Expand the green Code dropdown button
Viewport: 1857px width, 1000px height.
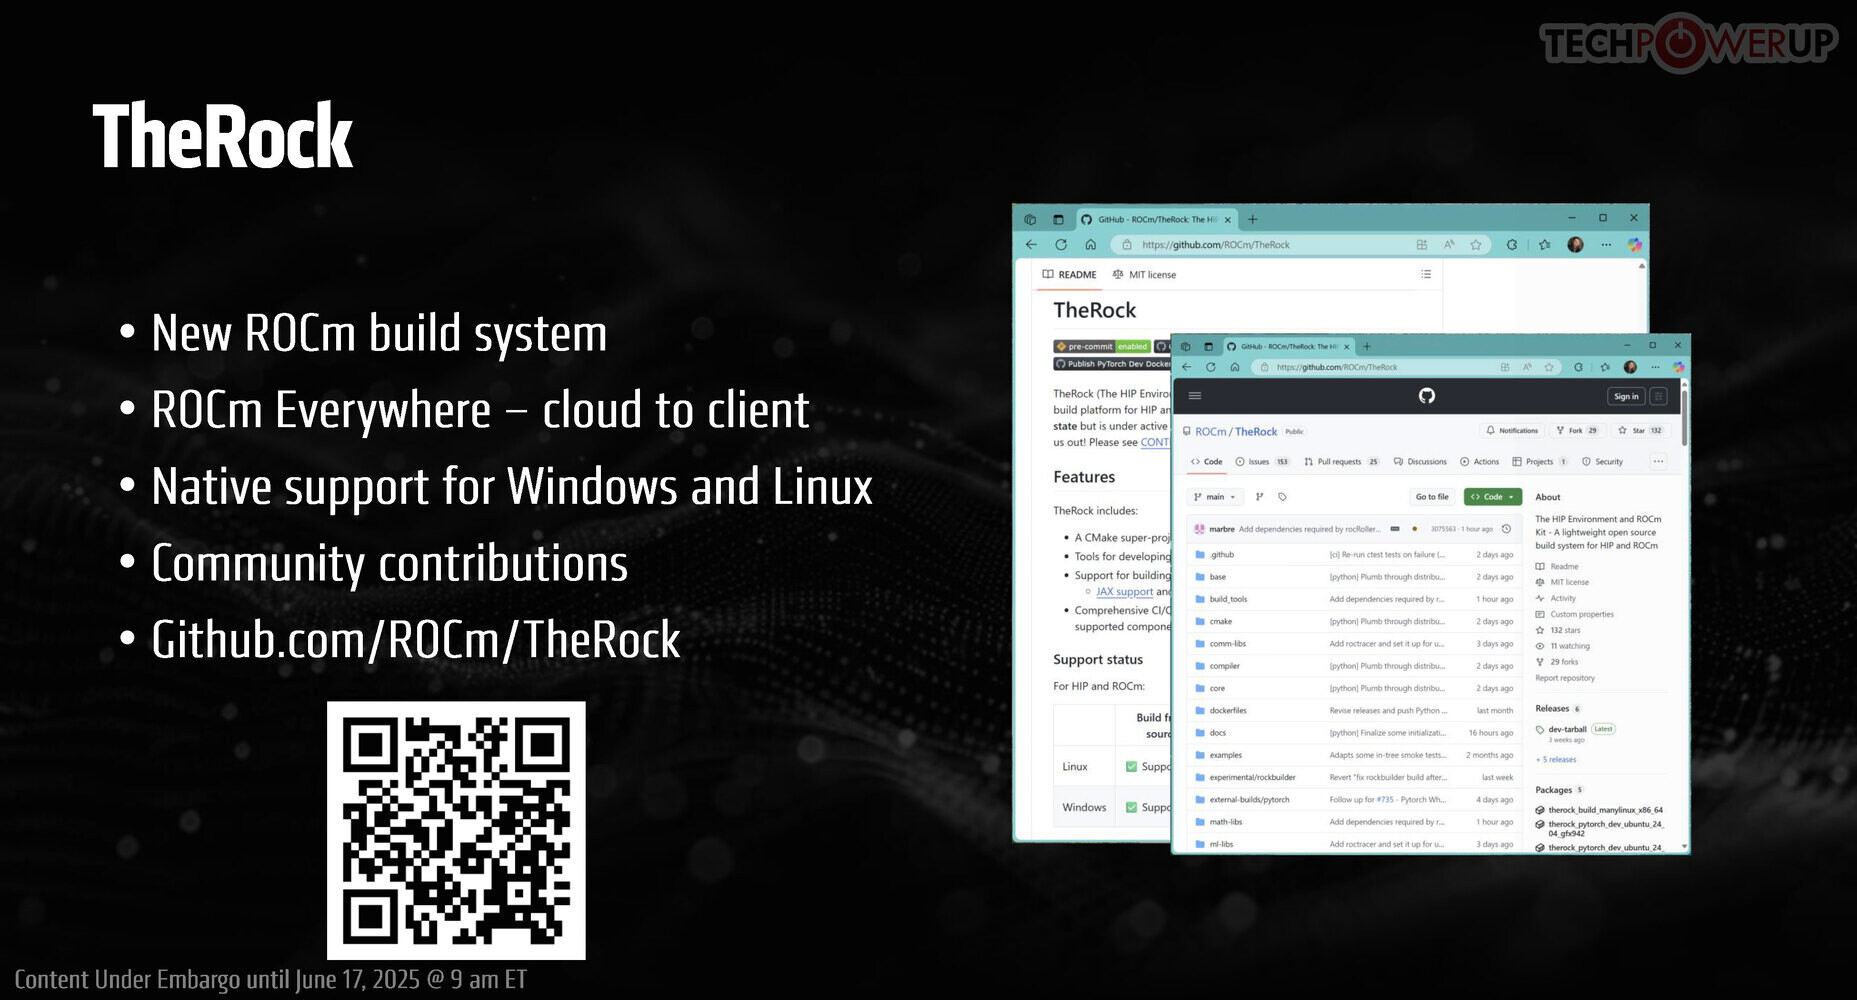[x=1493, y=497]
